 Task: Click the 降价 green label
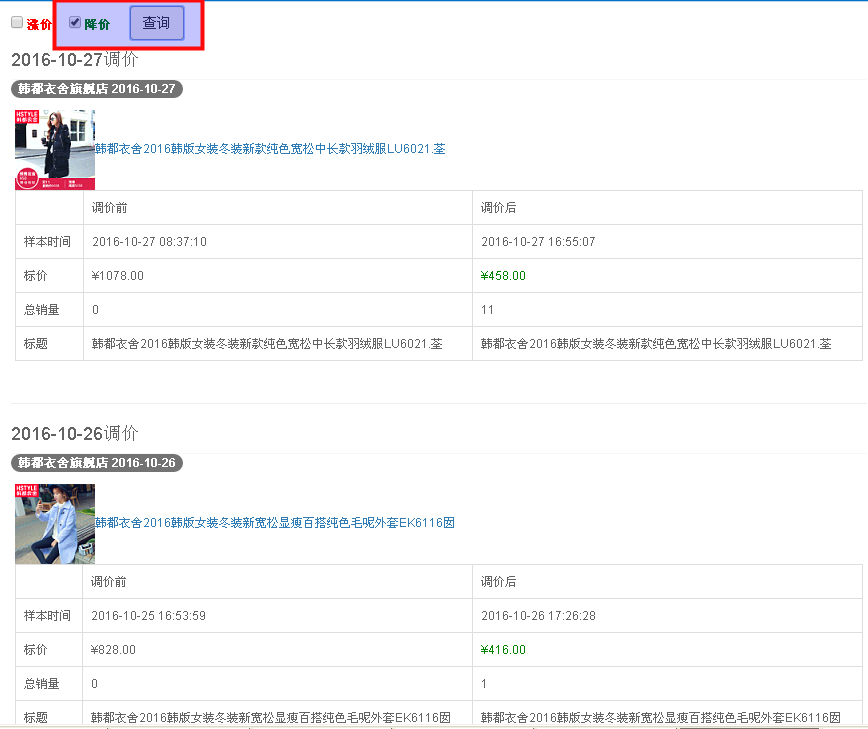point(97,24)
